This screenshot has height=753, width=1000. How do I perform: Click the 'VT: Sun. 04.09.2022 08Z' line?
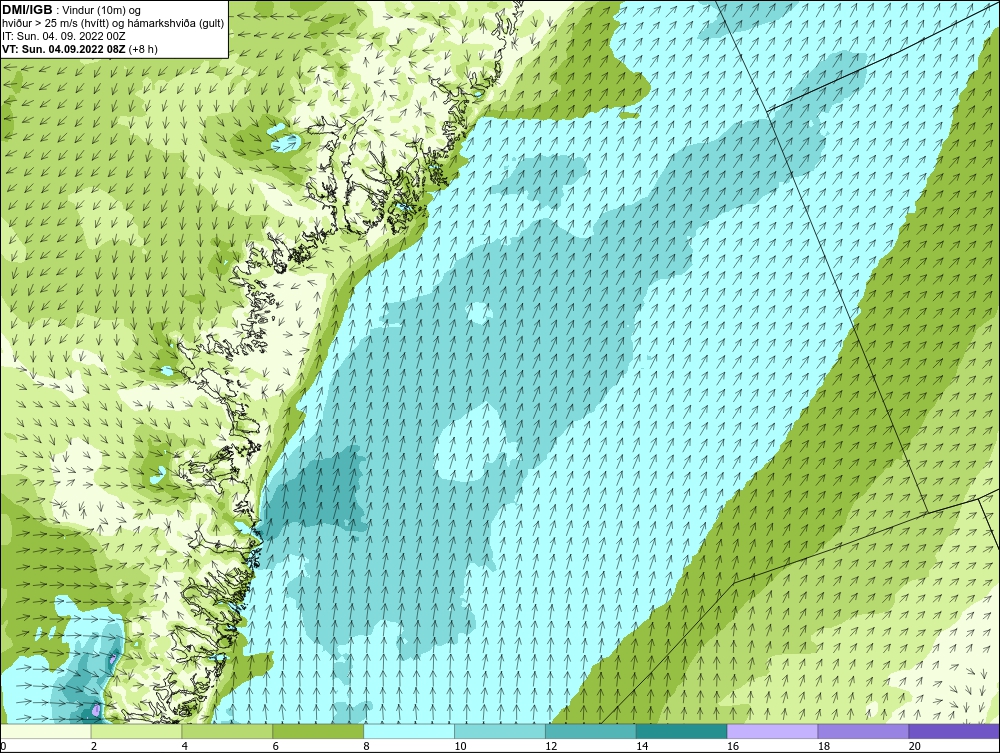pyautogui.click(x=64, y=48)
